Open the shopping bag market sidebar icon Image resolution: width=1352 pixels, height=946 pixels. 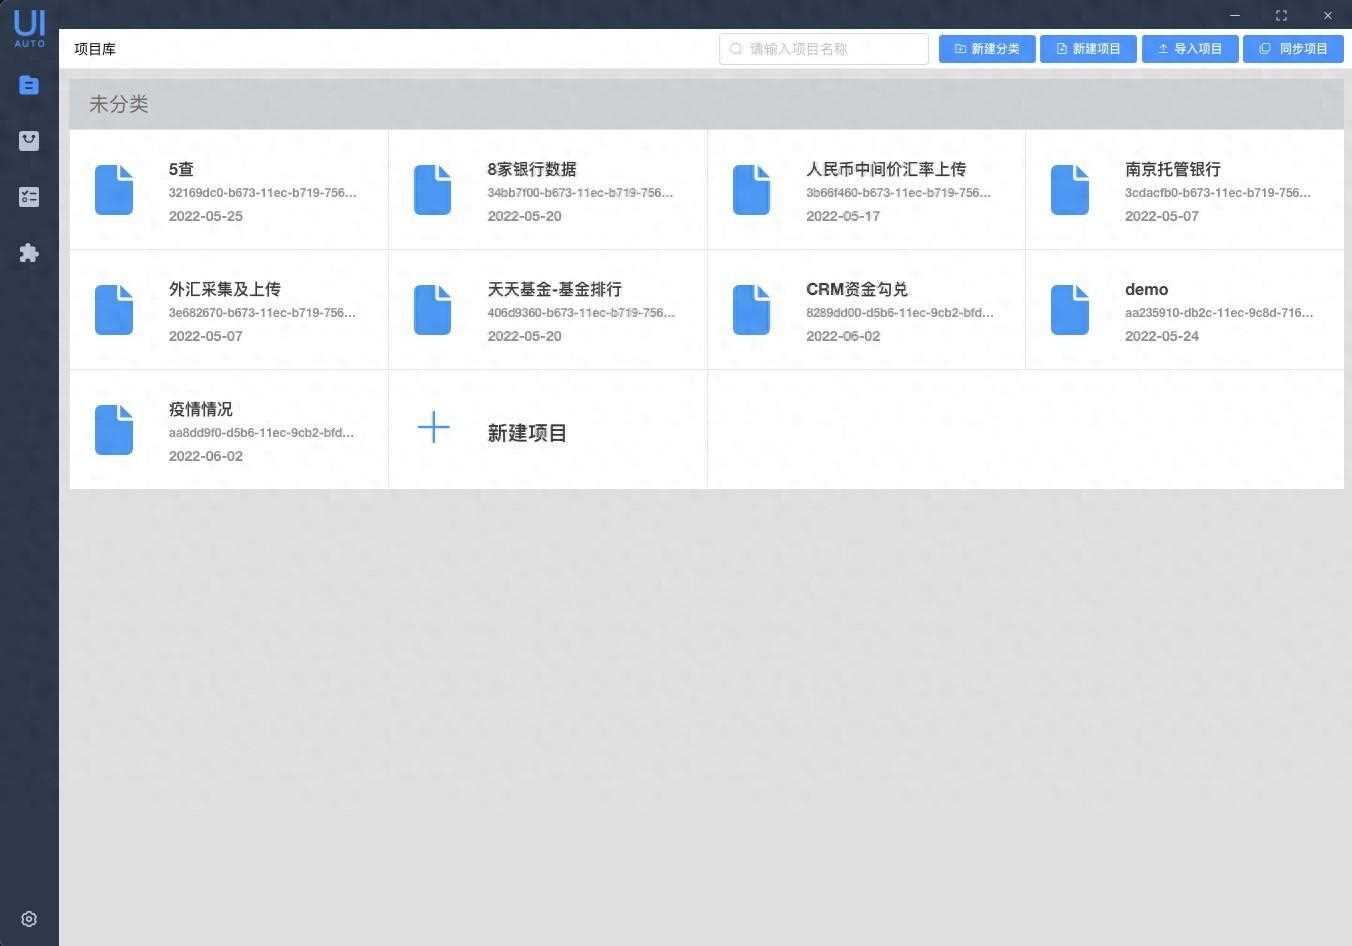[x=29, y=141]
